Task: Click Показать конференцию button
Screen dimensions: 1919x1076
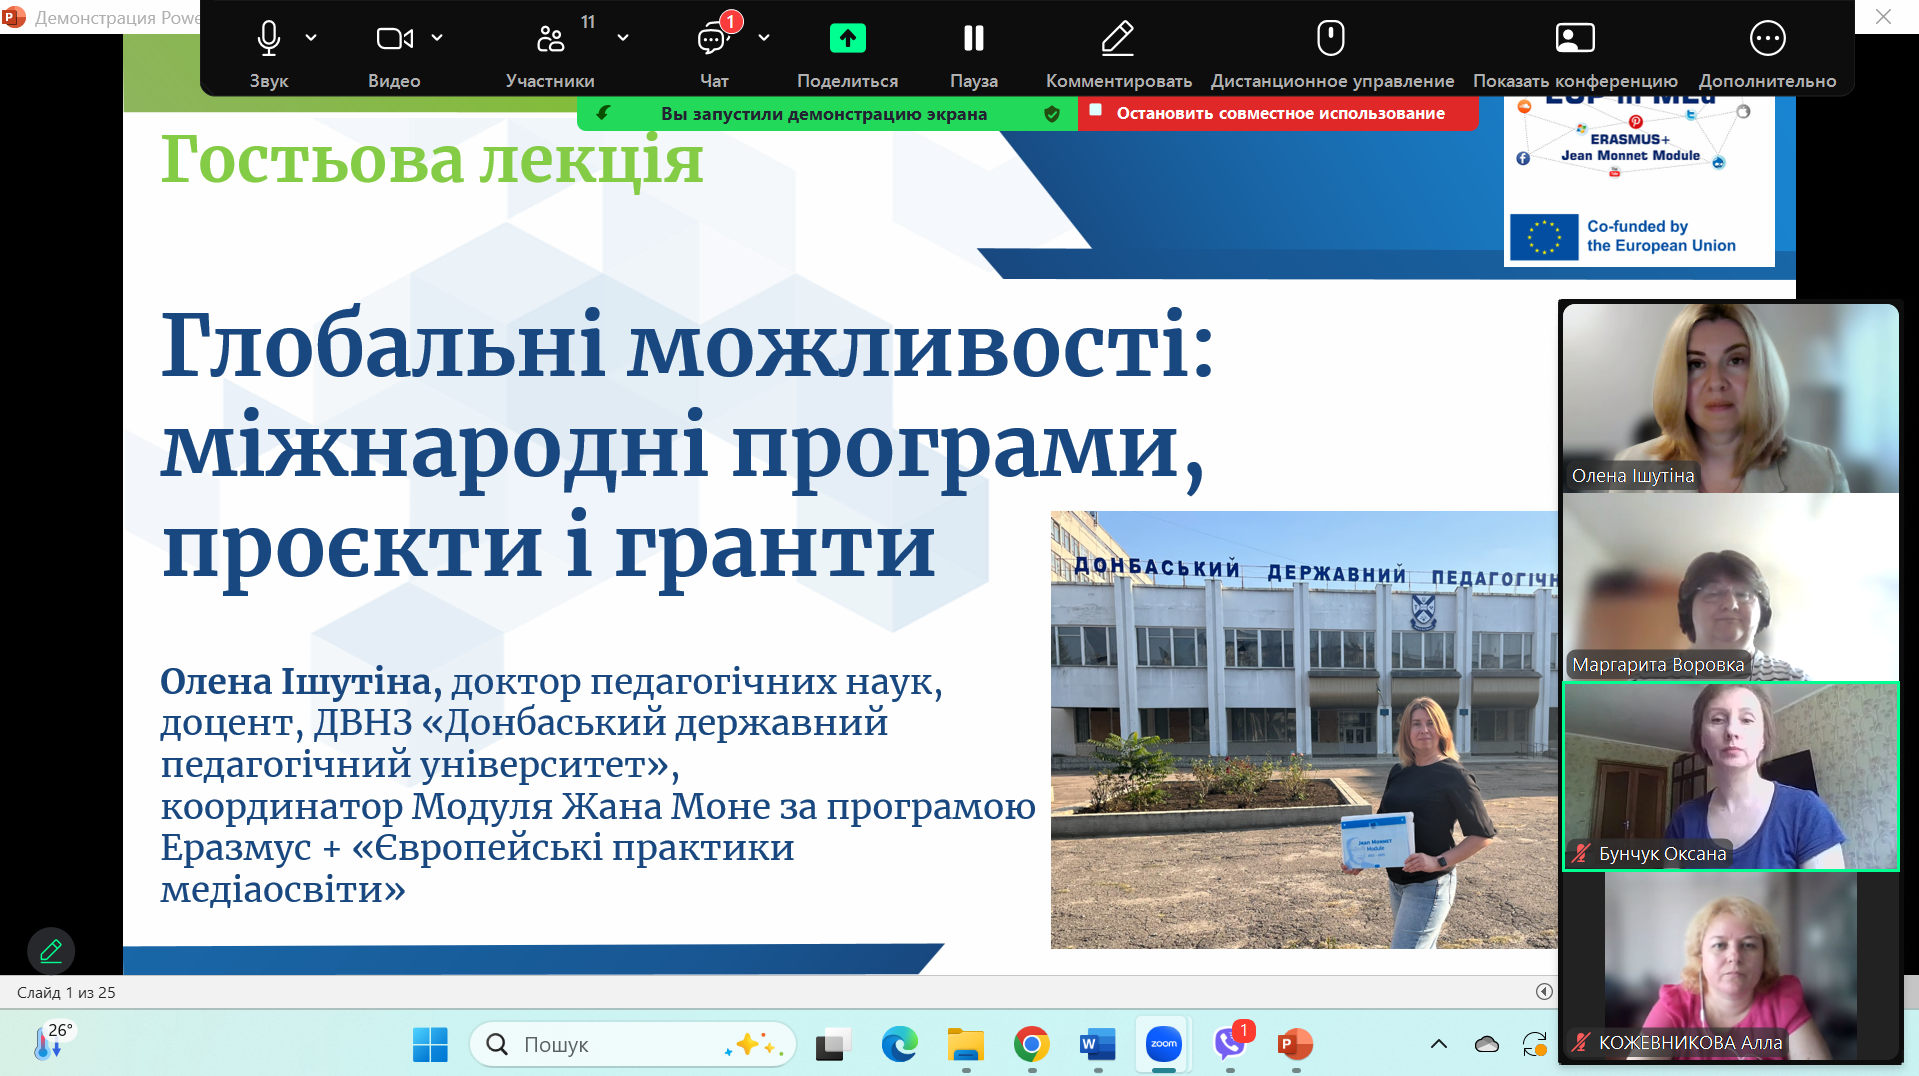Action: [1575, 52]
